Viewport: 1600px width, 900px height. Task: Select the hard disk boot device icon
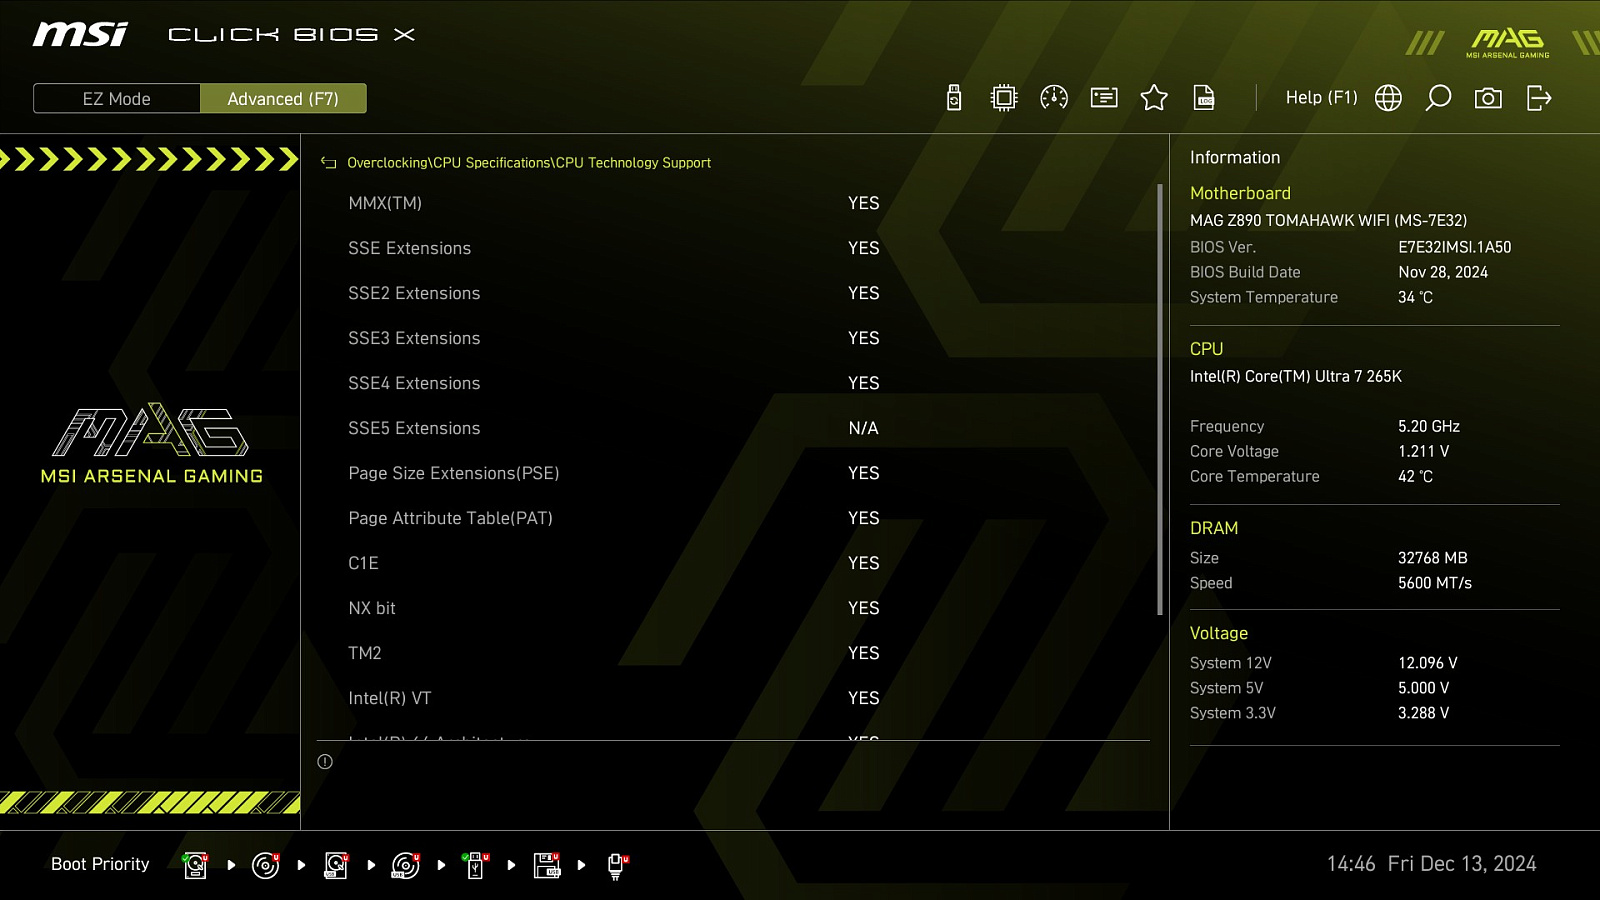[x=196, y=865]
